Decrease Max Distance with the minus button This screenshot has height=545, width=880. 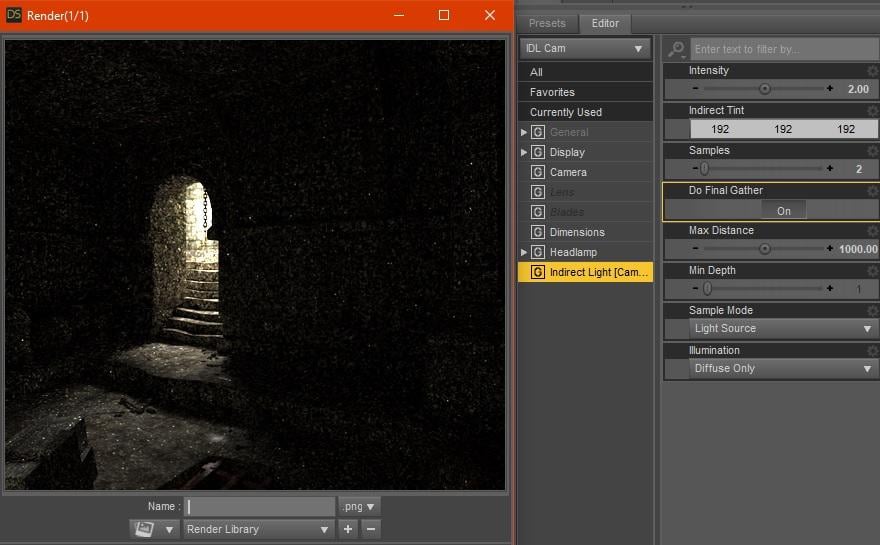click(695, 248)
